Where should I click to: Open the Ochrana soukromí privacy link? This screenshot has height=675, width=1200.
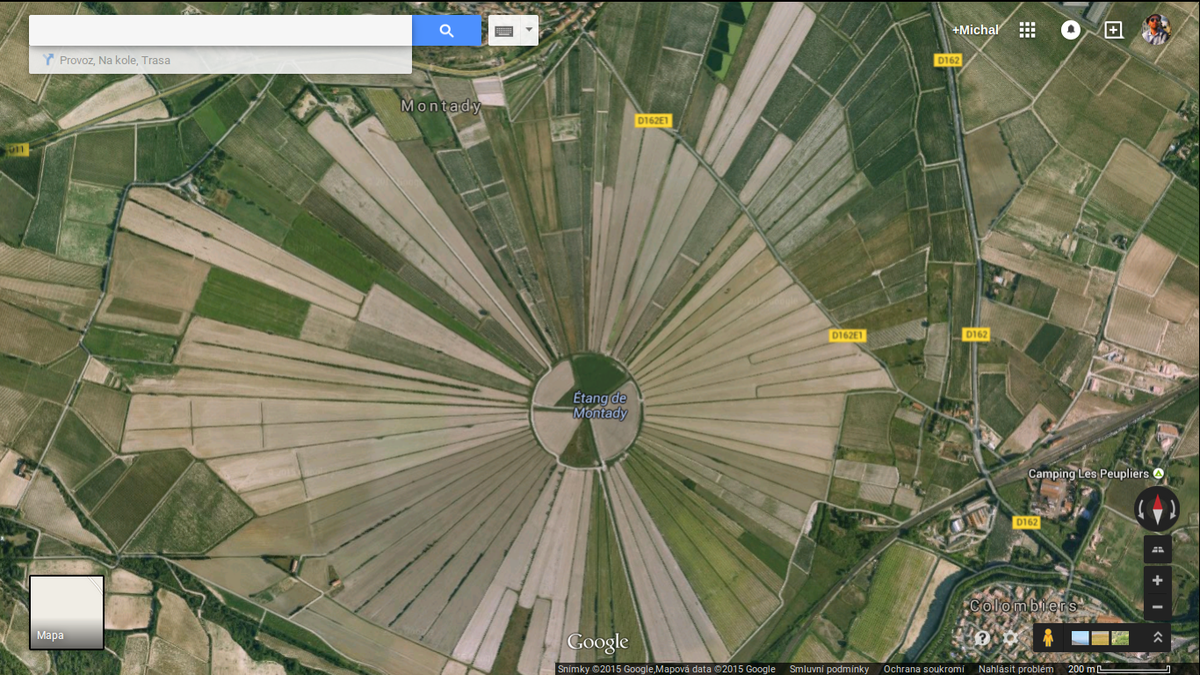click(923, 669)
